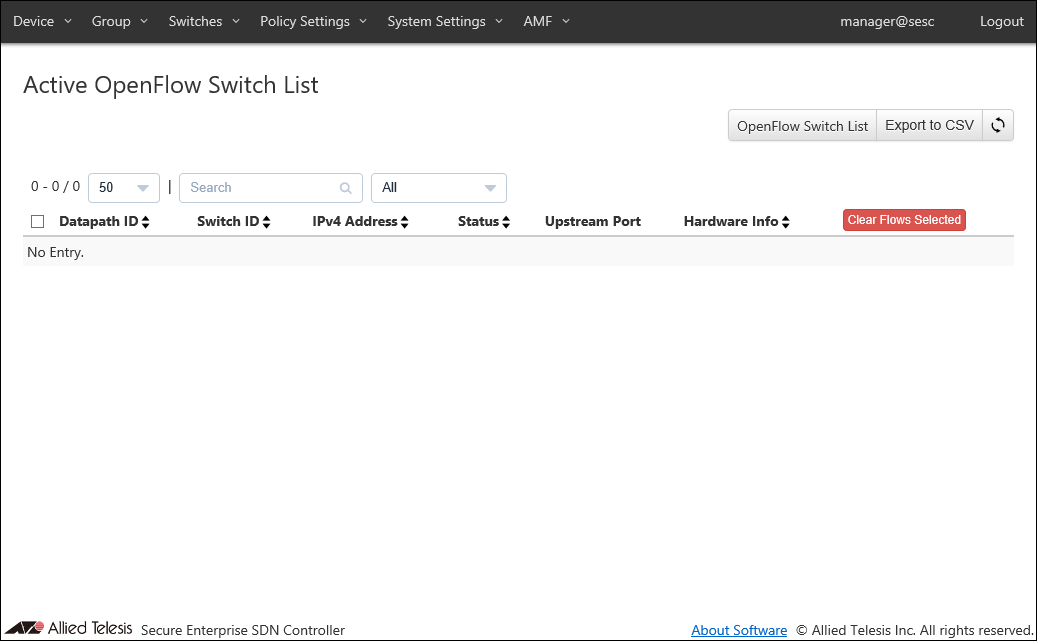
Task: Sort by Switch ID arrows
Action: tap(266, 222)
